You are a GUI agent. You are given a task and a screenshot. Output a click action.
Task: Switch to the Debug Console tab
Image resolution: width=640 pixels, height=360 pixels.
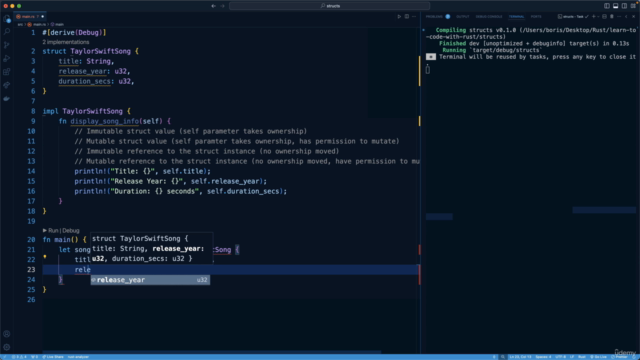(489, 17)
